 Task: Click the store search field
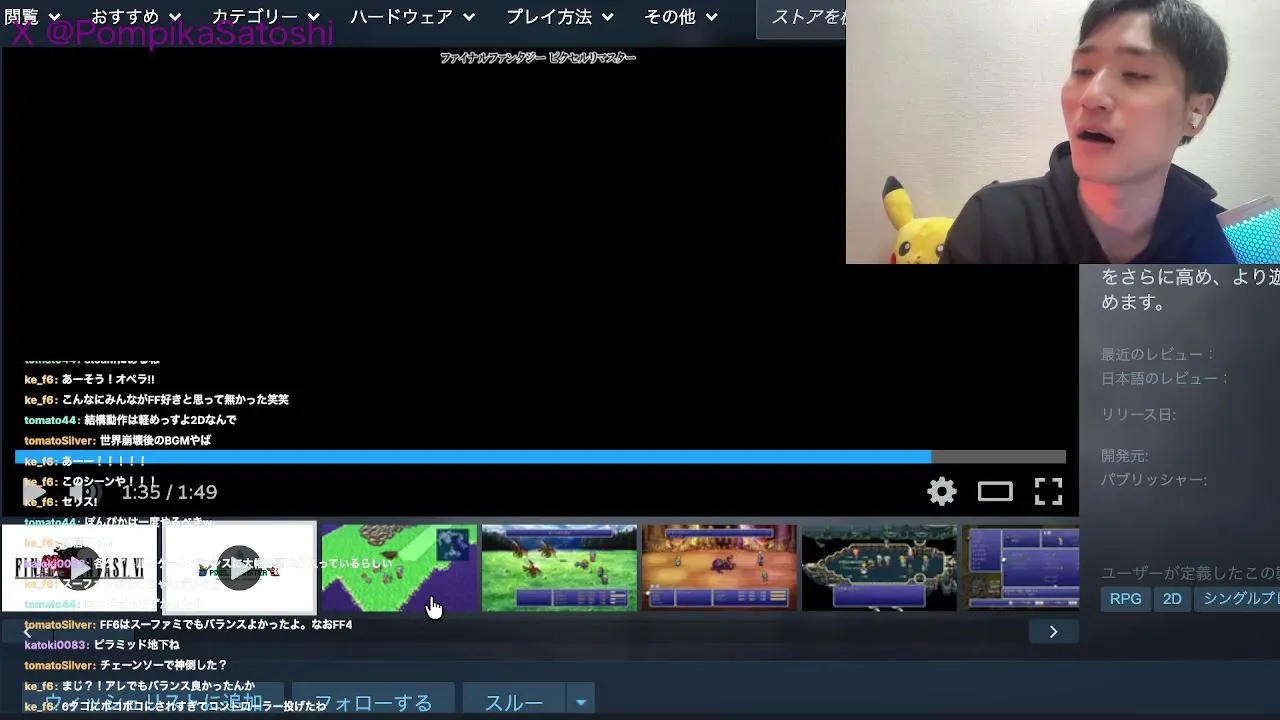802,17
